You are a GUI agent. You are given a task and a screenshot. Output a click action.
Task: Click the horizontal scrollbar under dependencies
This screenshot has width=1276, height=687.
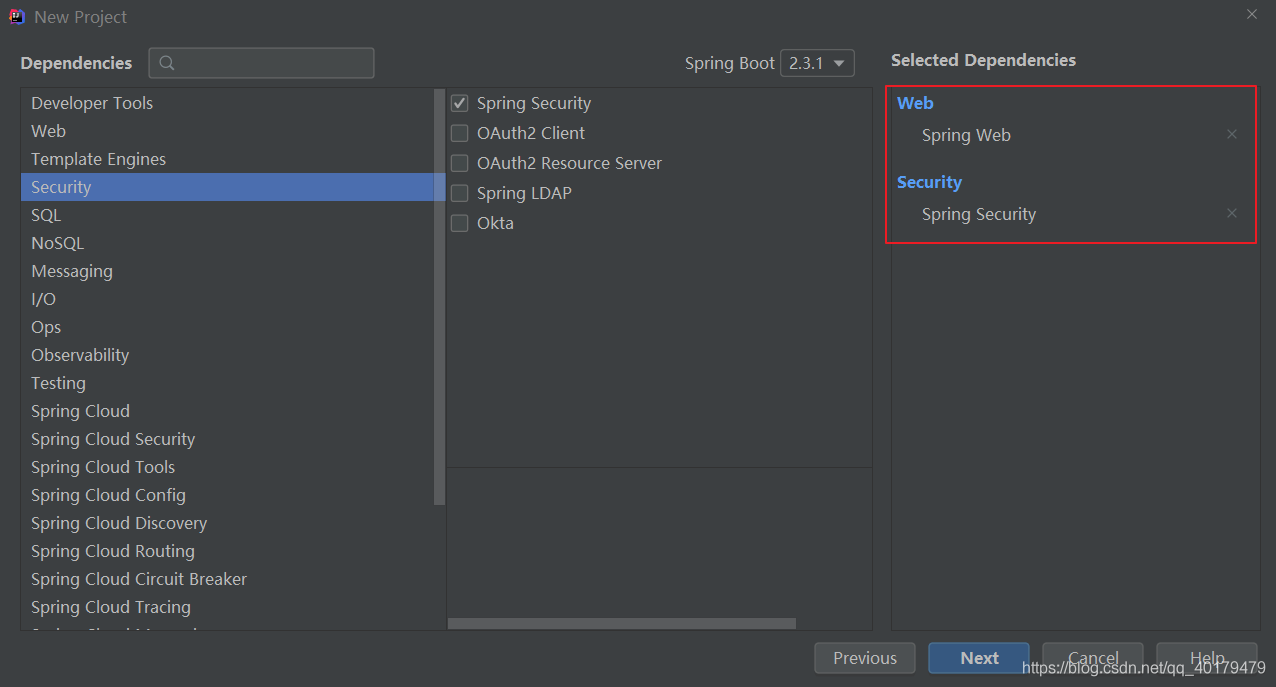(621, 623)
